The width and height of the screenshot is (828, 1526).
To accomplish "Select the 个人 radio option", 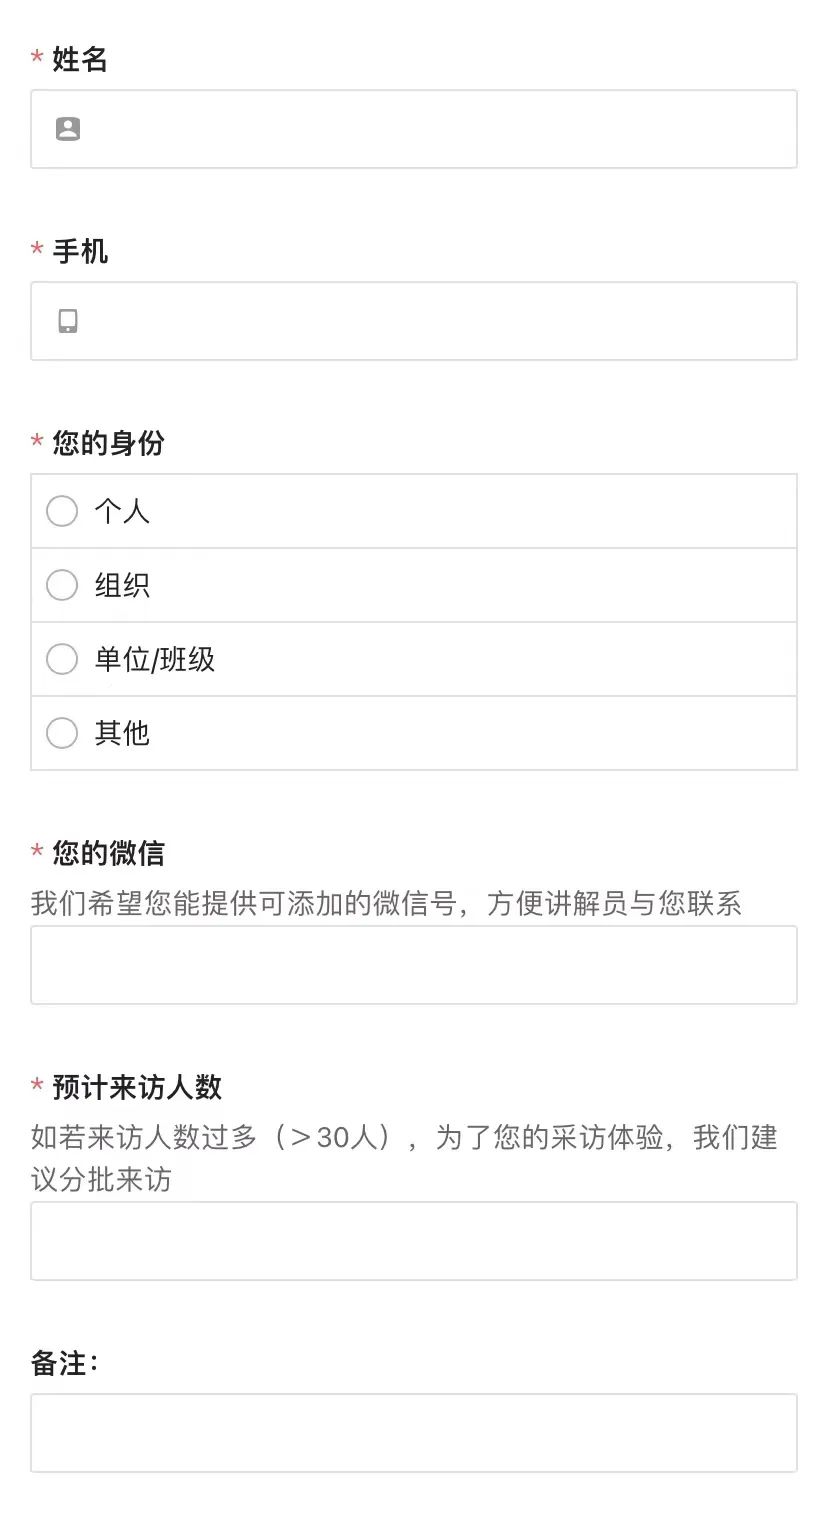I will (414, 511).
